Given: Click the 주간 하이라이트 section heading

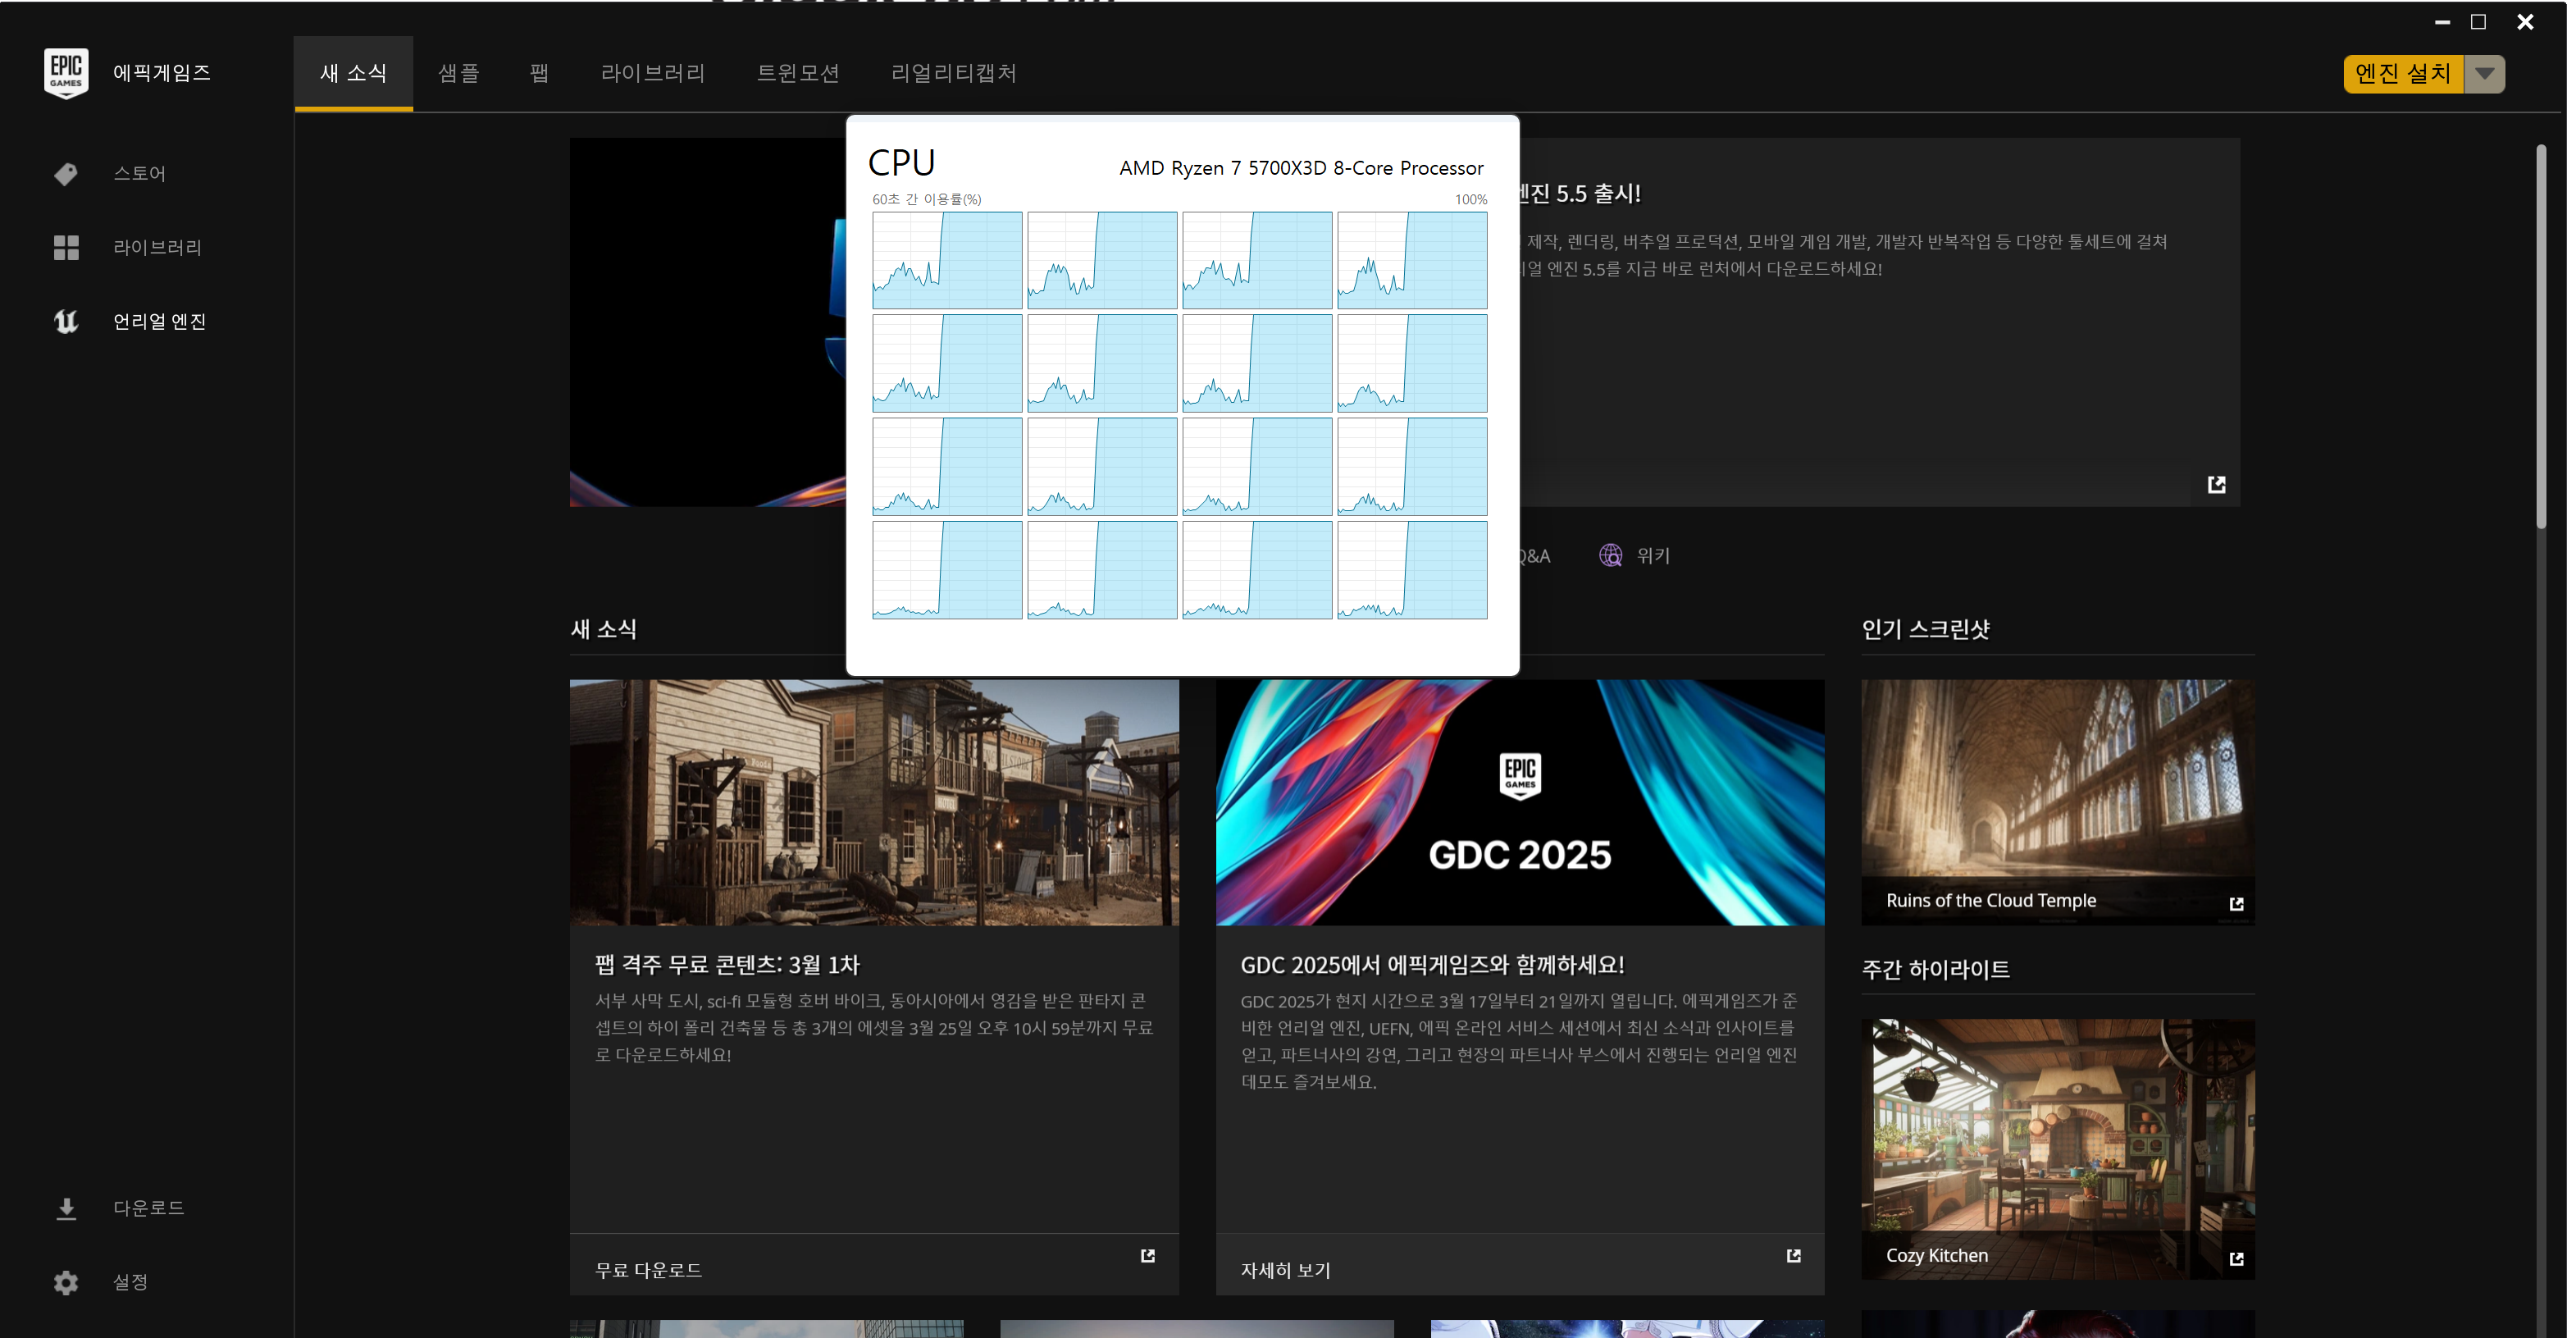Looking at the screenshot, I should coord(1935,969).
